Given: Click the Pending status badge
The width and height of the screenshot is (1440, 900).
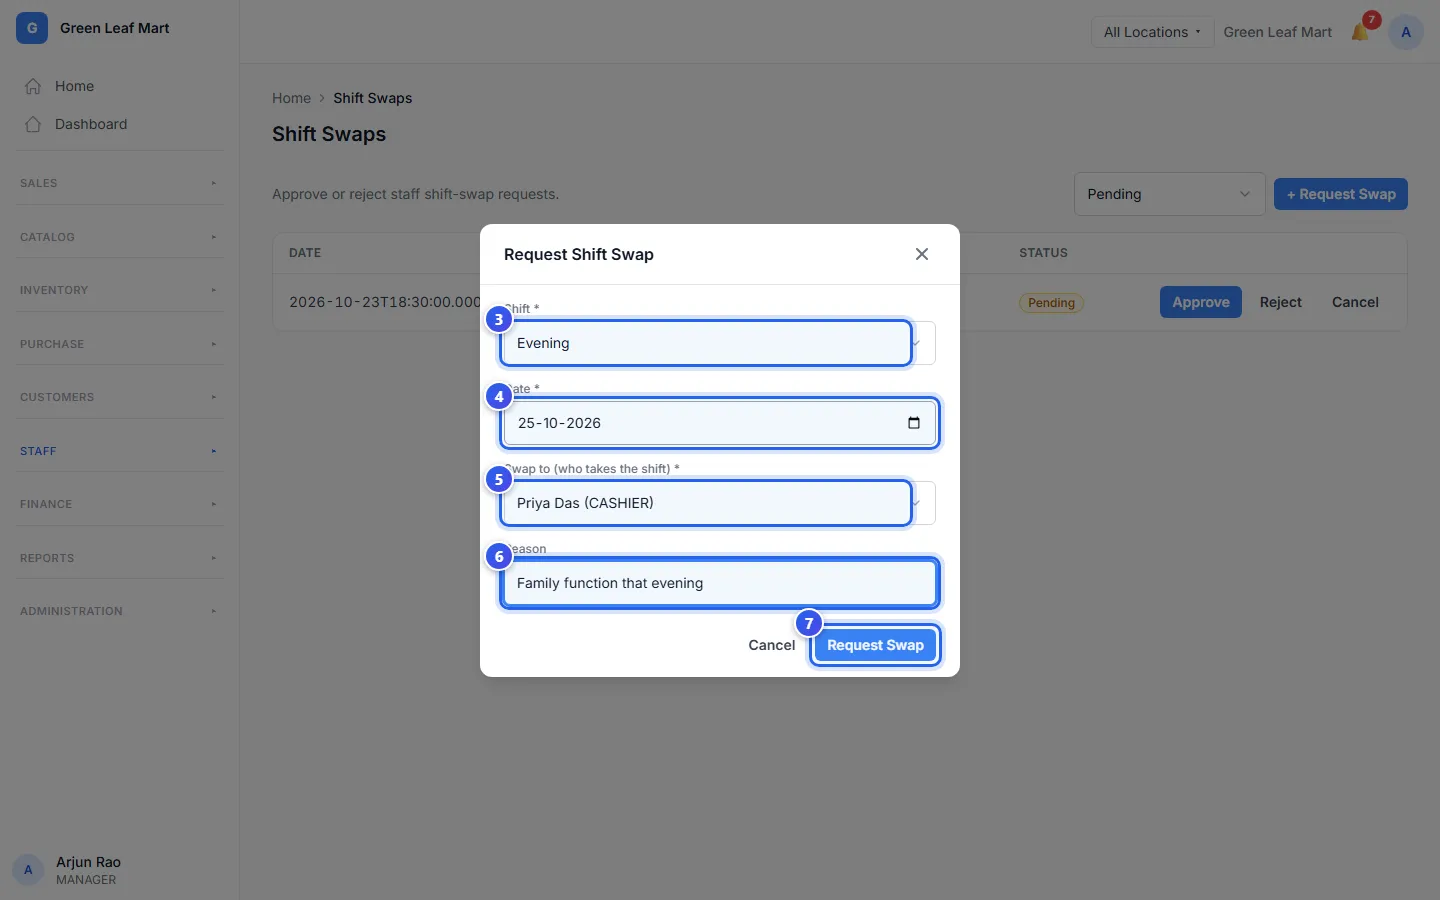Looking at the screenshot, I should click(x=1051, y=303).
